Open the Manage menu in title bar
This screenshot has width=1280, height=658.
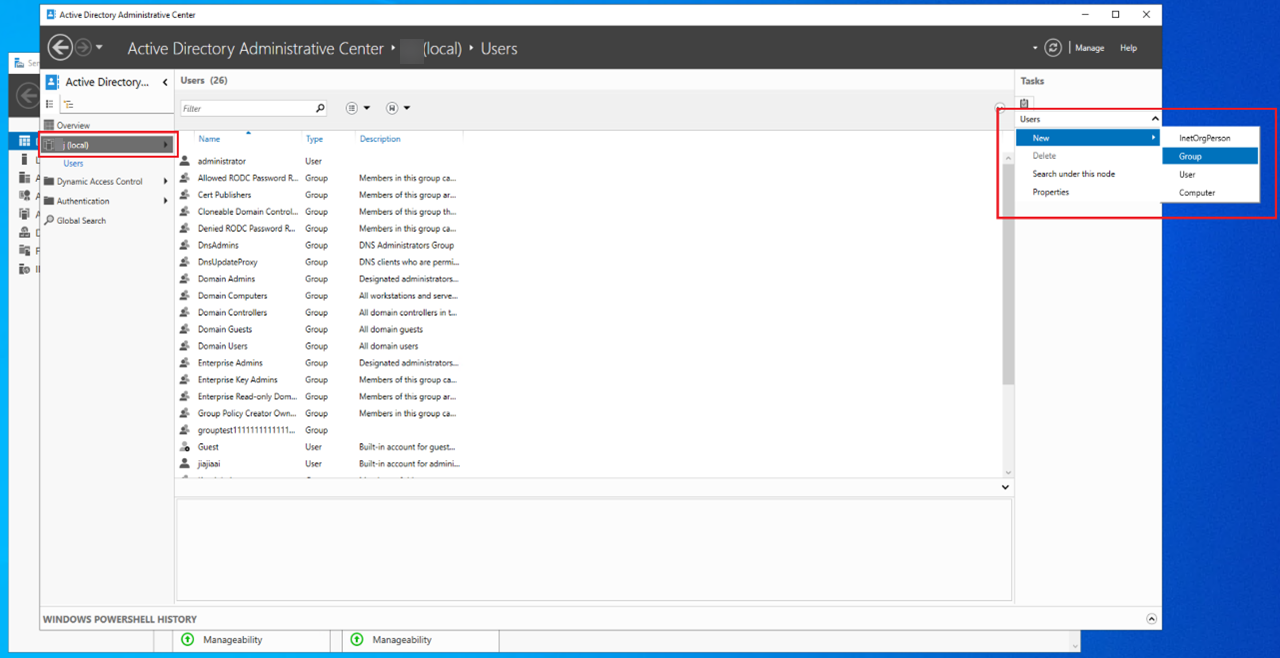(x=1089, y=47)
